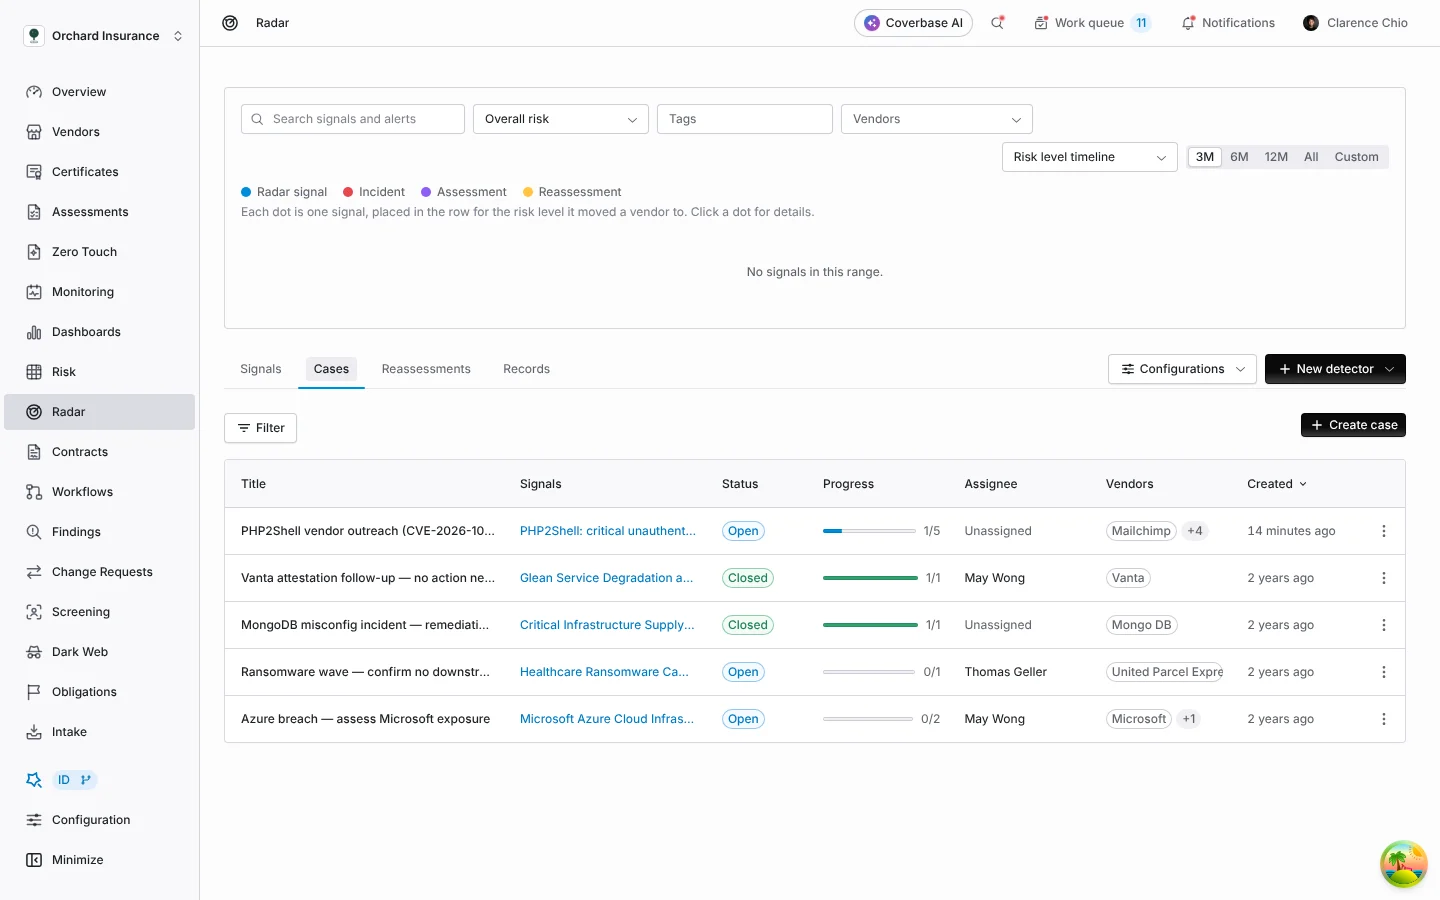Expand the Overall risk dropdown

click(x=561, y=119)
